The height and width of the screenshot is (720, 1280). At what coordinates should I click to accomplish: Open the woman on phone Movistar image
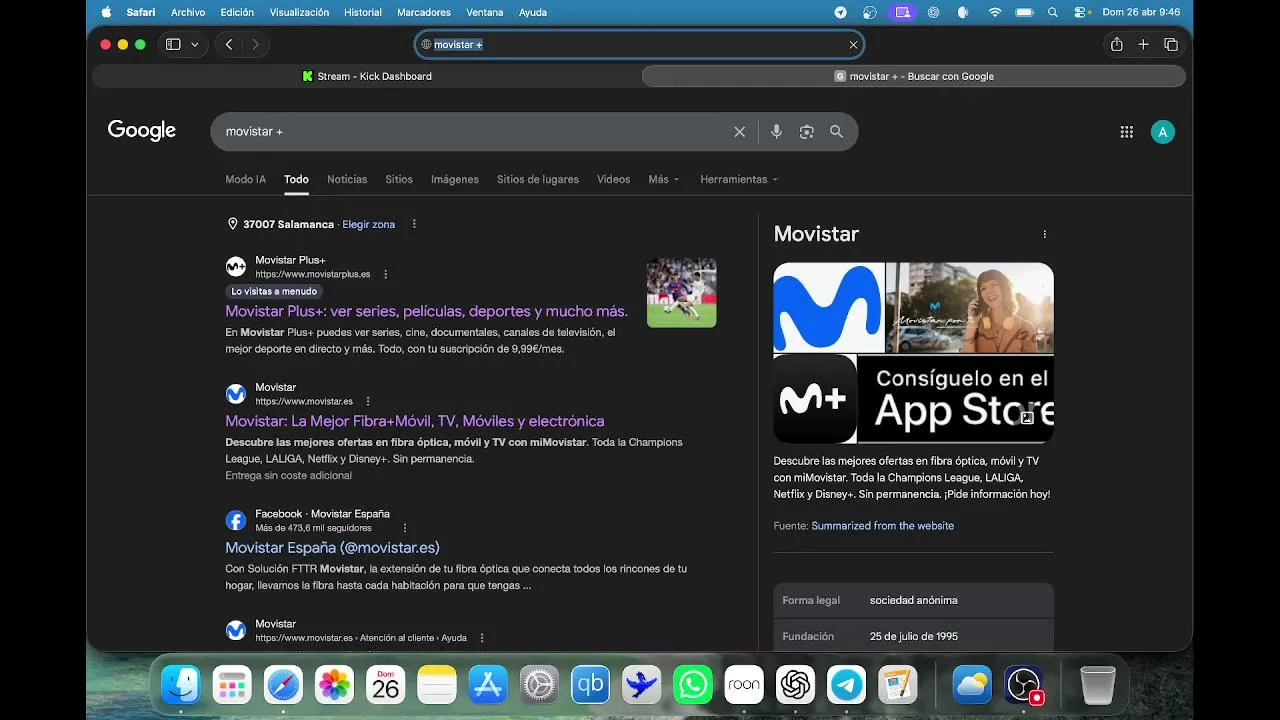(x=970, y=307)
